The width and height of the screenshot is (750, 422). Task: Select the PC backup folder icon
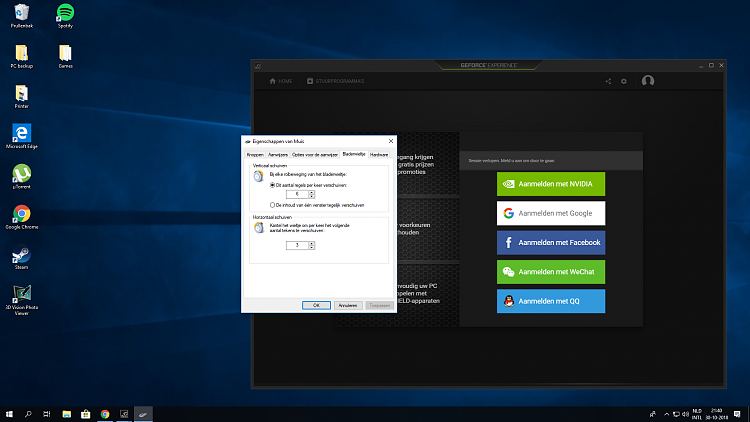[22, 56]
